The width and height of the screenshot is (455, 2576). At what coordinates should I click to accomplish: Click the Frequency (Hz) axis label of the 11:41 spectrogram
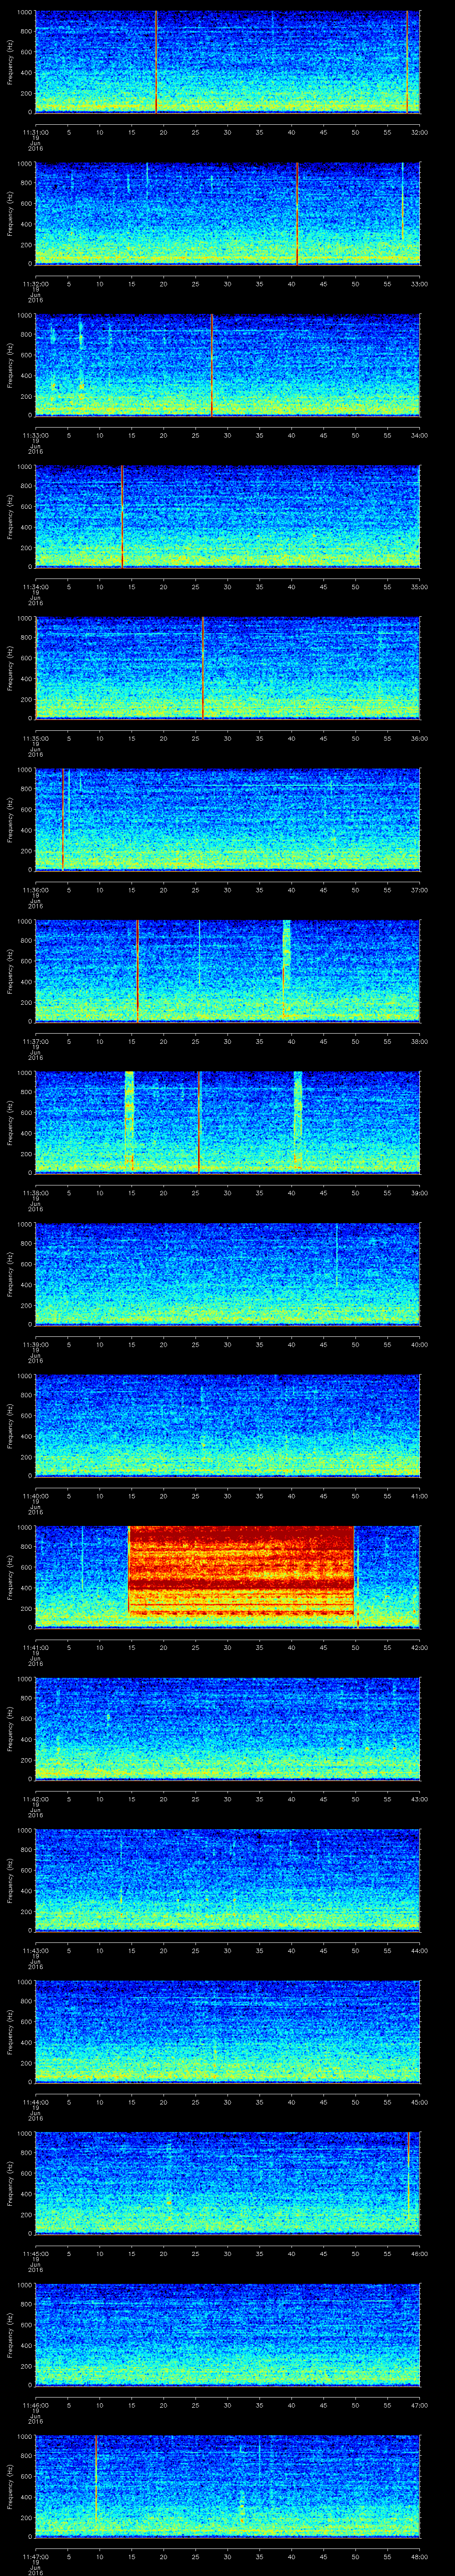(10, 1577)
